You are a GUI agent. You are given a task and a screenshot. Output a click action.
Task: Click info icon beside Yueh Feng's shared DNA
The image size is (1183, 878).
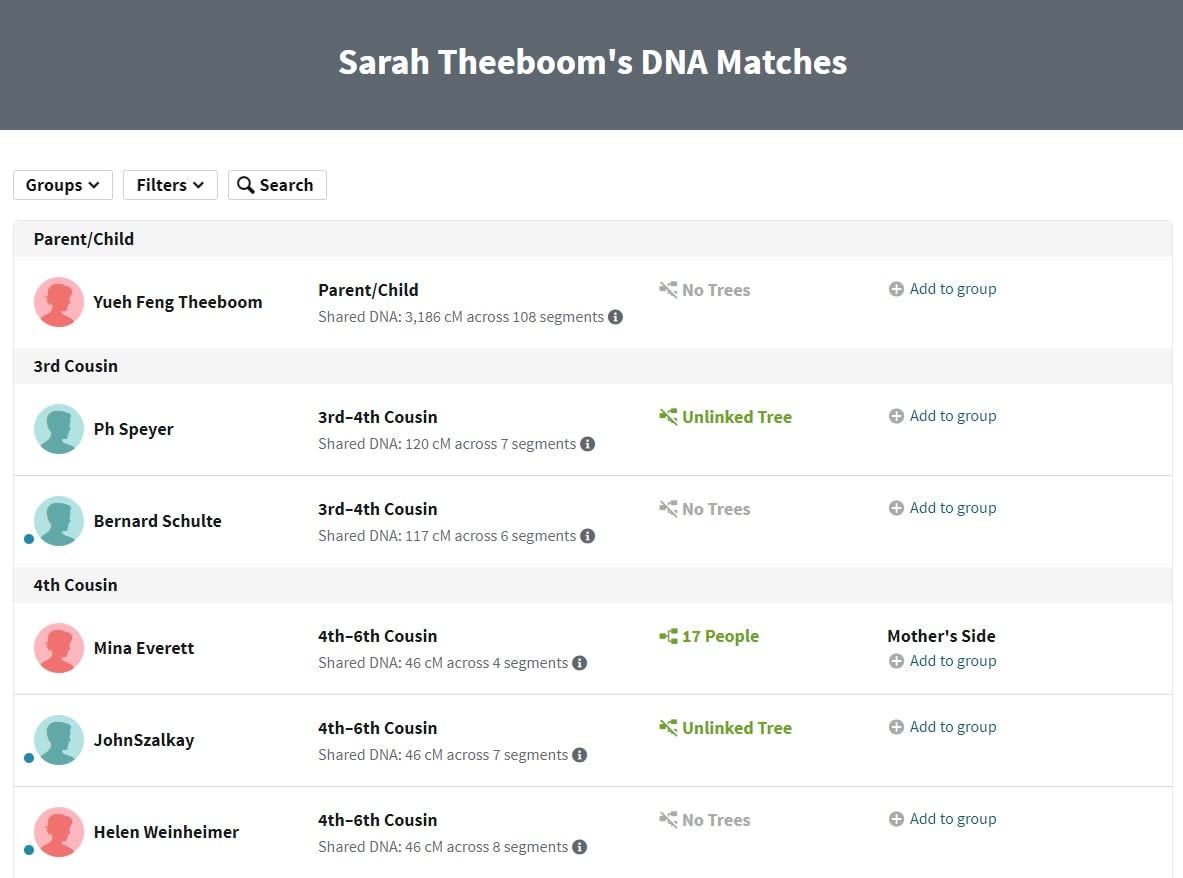coord(616,317)
